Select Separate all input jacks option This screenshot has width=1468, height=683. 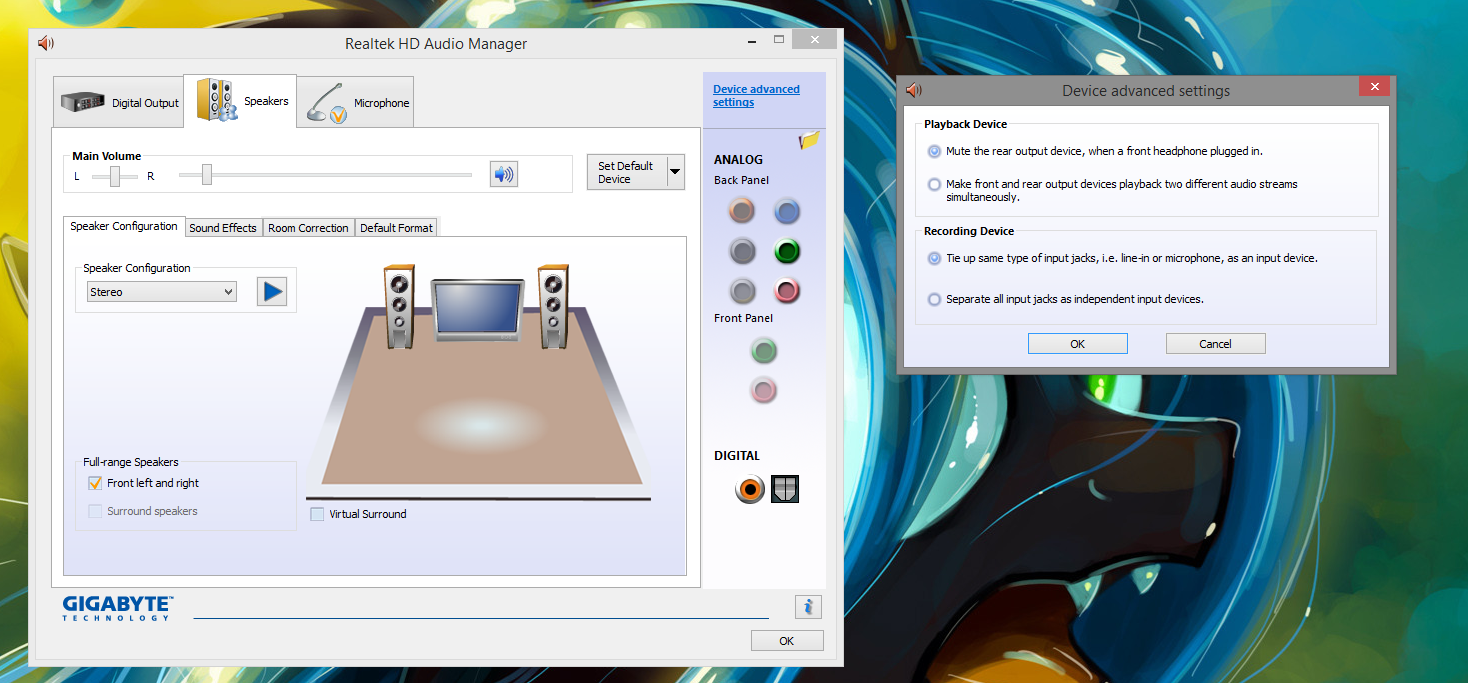pos(934,299)
